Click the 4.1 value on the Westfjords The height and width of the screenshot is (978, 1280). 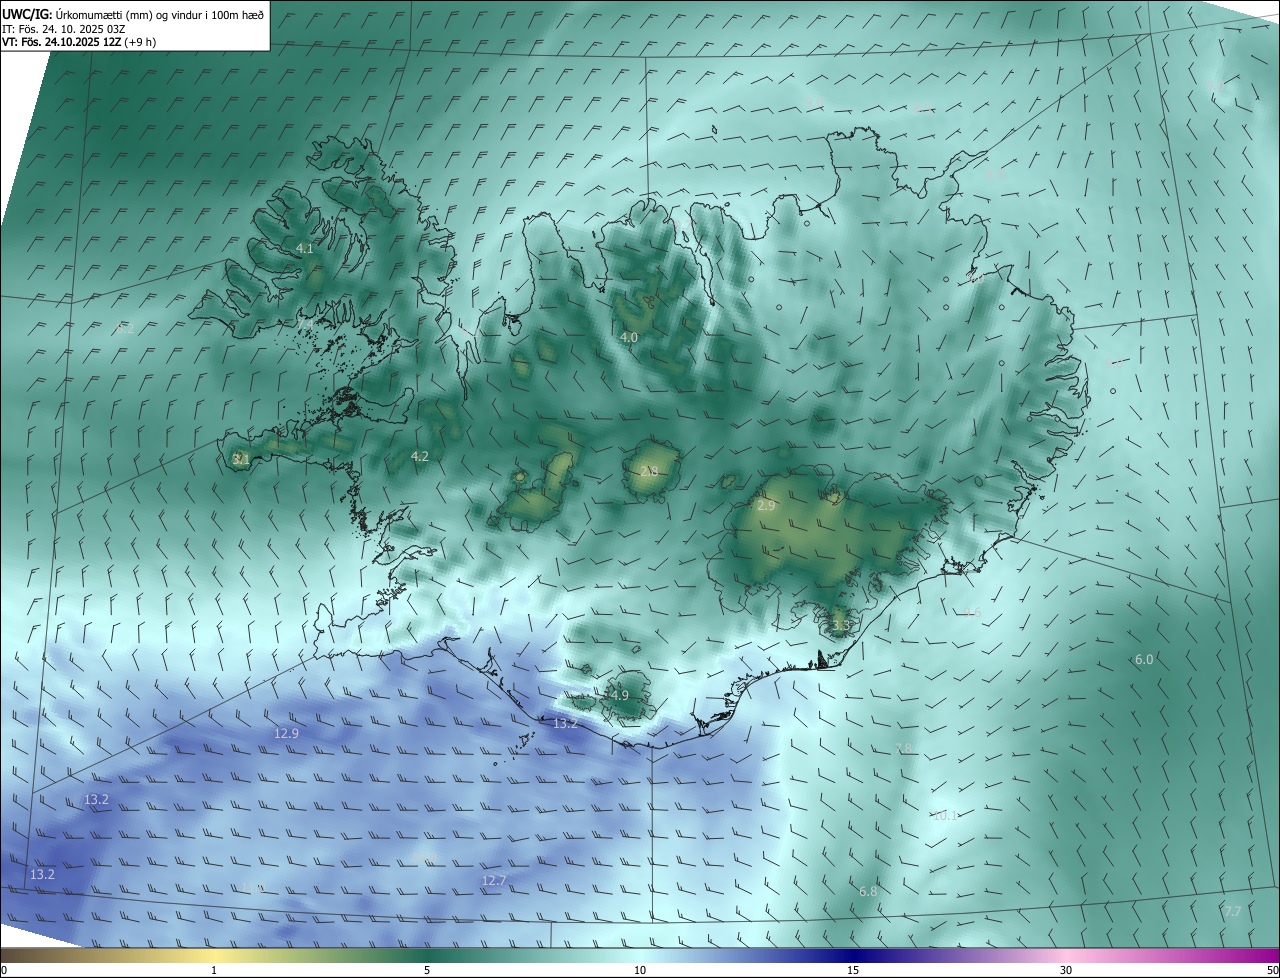tap(305, 248)
